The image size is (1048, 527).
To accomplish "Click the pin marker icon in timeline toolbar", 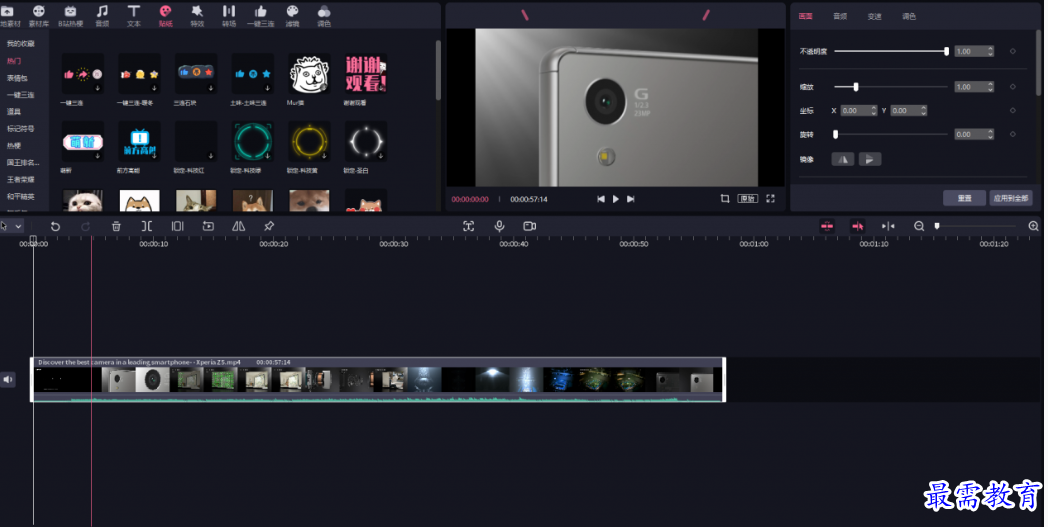I will (269, 226).
